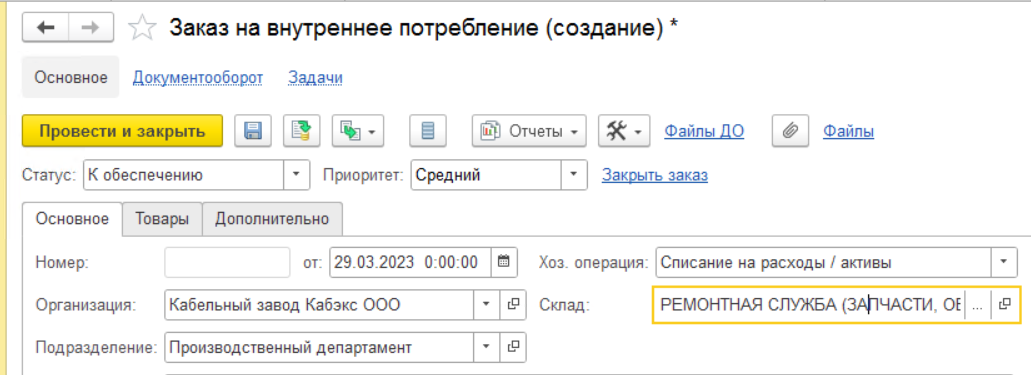Expand the Приоритет dropdown

tap(574, 175)
